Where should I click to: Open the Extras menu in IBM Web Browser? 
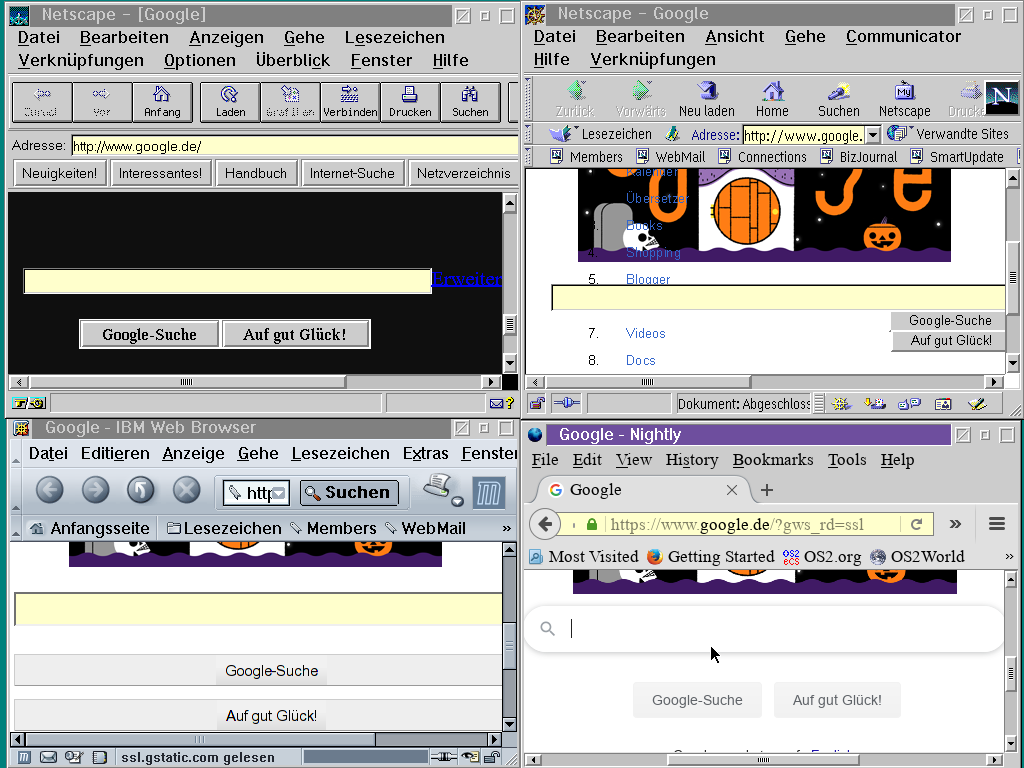click(426, 453)
